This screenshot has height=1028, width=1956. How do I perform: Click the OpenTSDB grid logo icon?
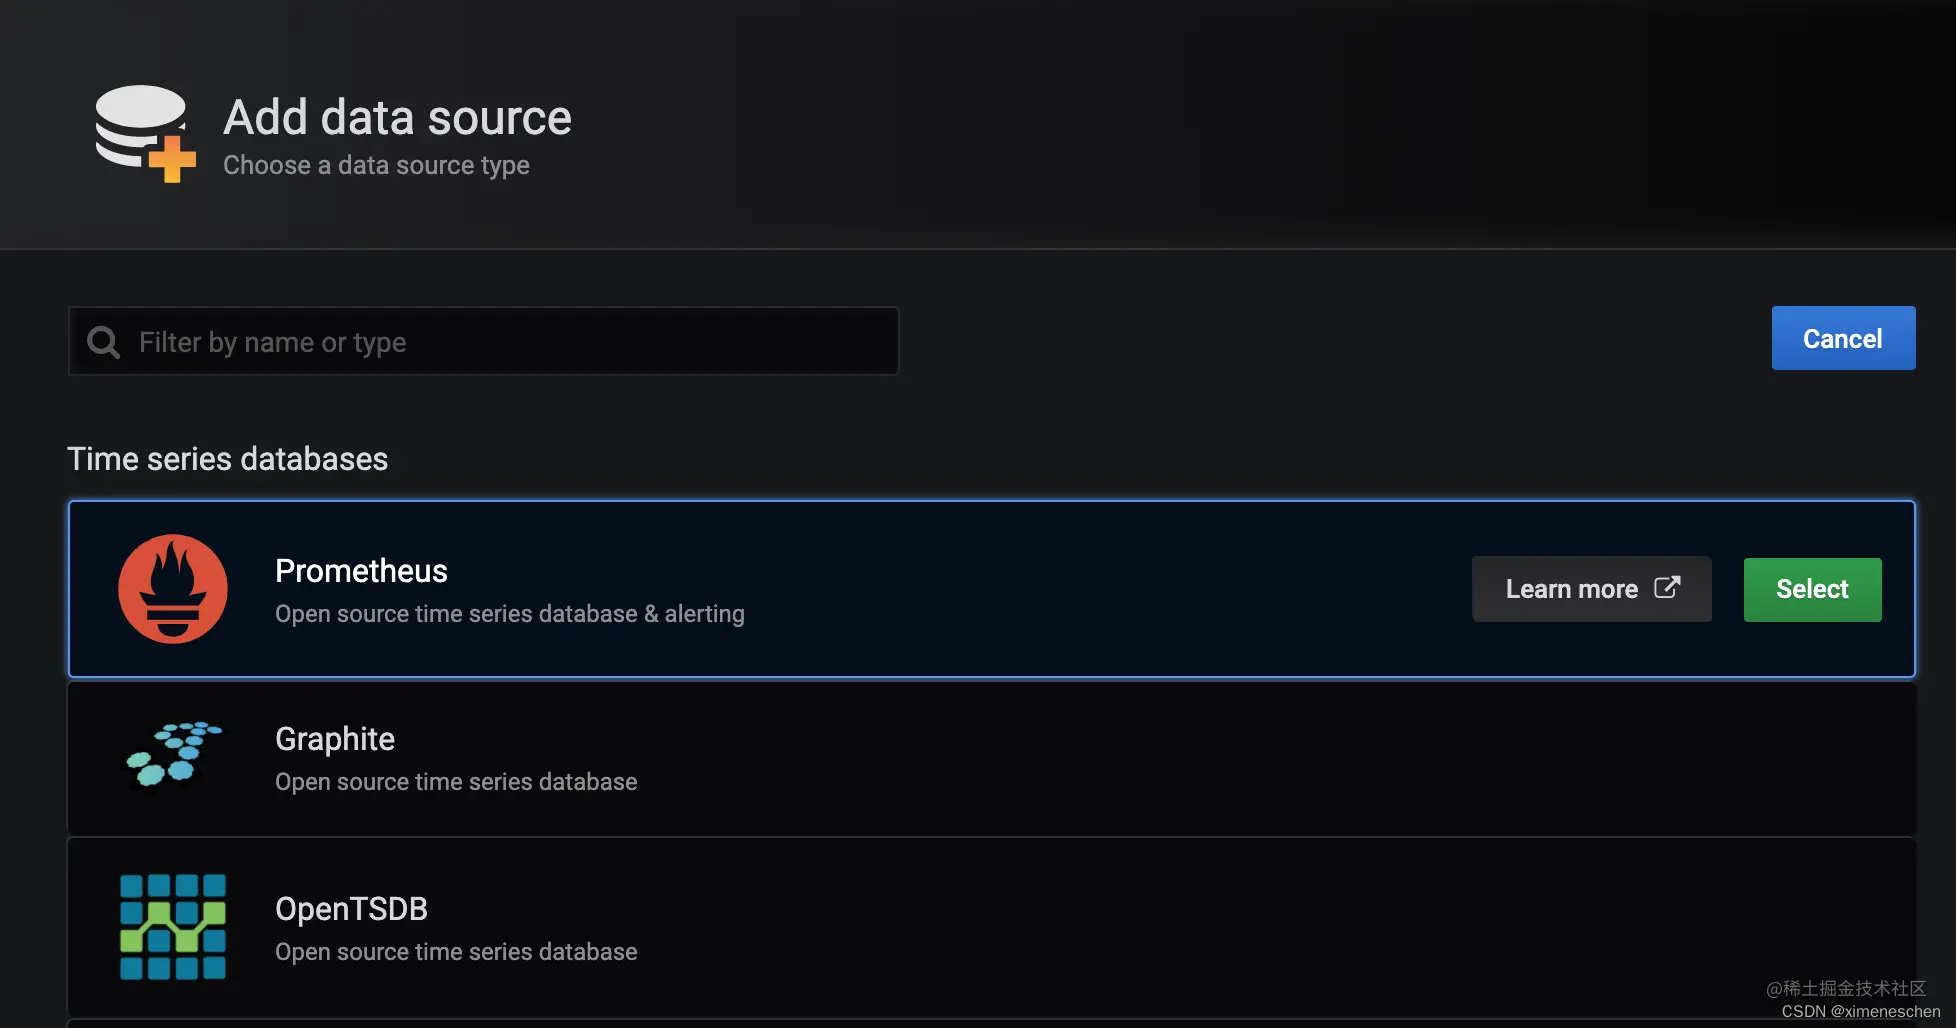pyautogui.click(x=173, y=926)
